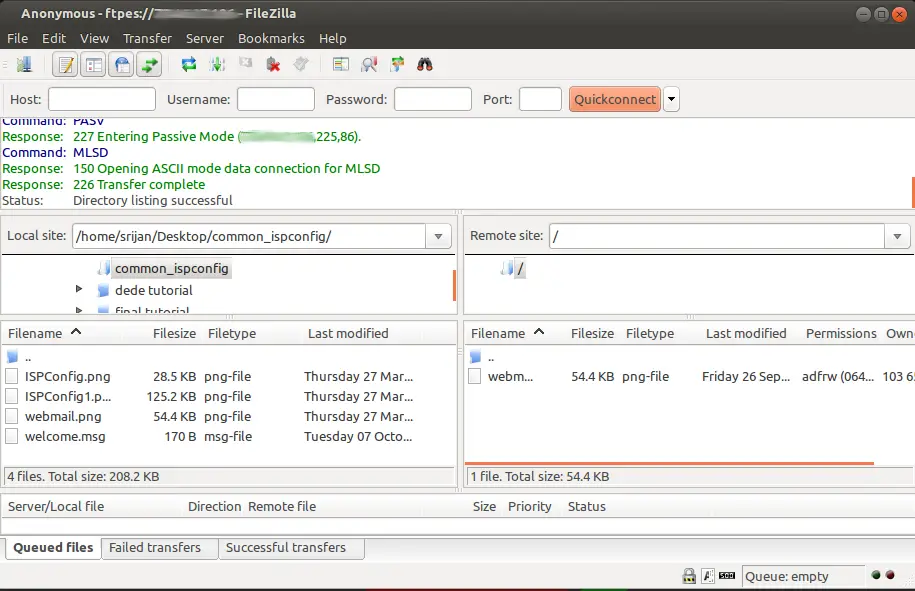Screen dimensions: 915x591
Task: Open the View menu
Action: point(95,39)
